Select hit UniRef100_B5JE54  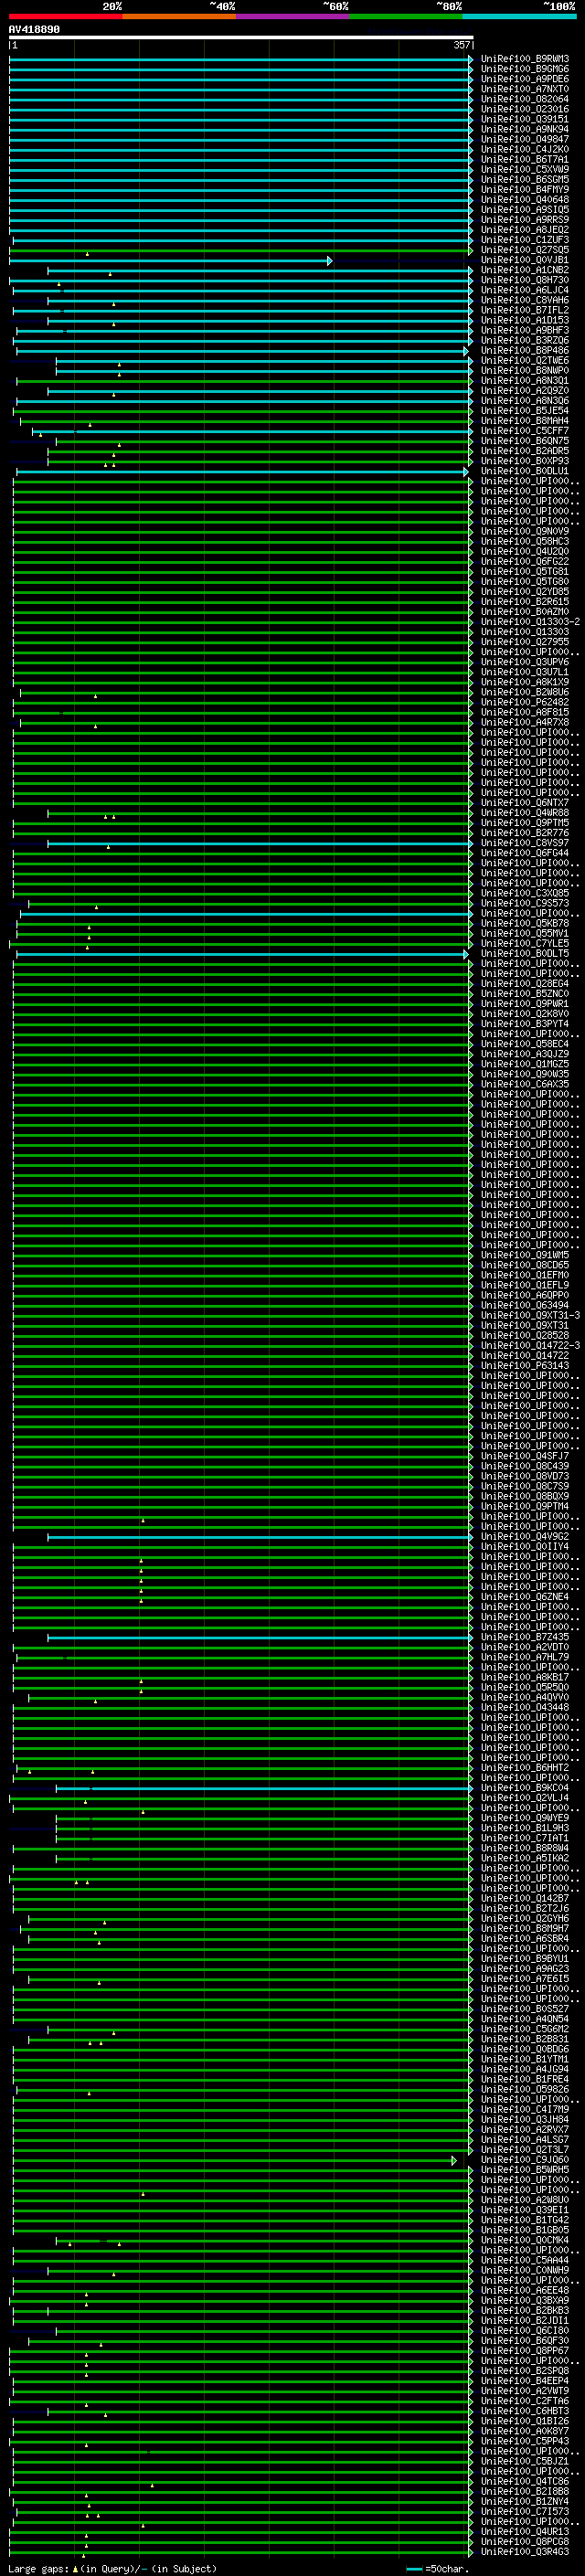[x=525, y=410]
